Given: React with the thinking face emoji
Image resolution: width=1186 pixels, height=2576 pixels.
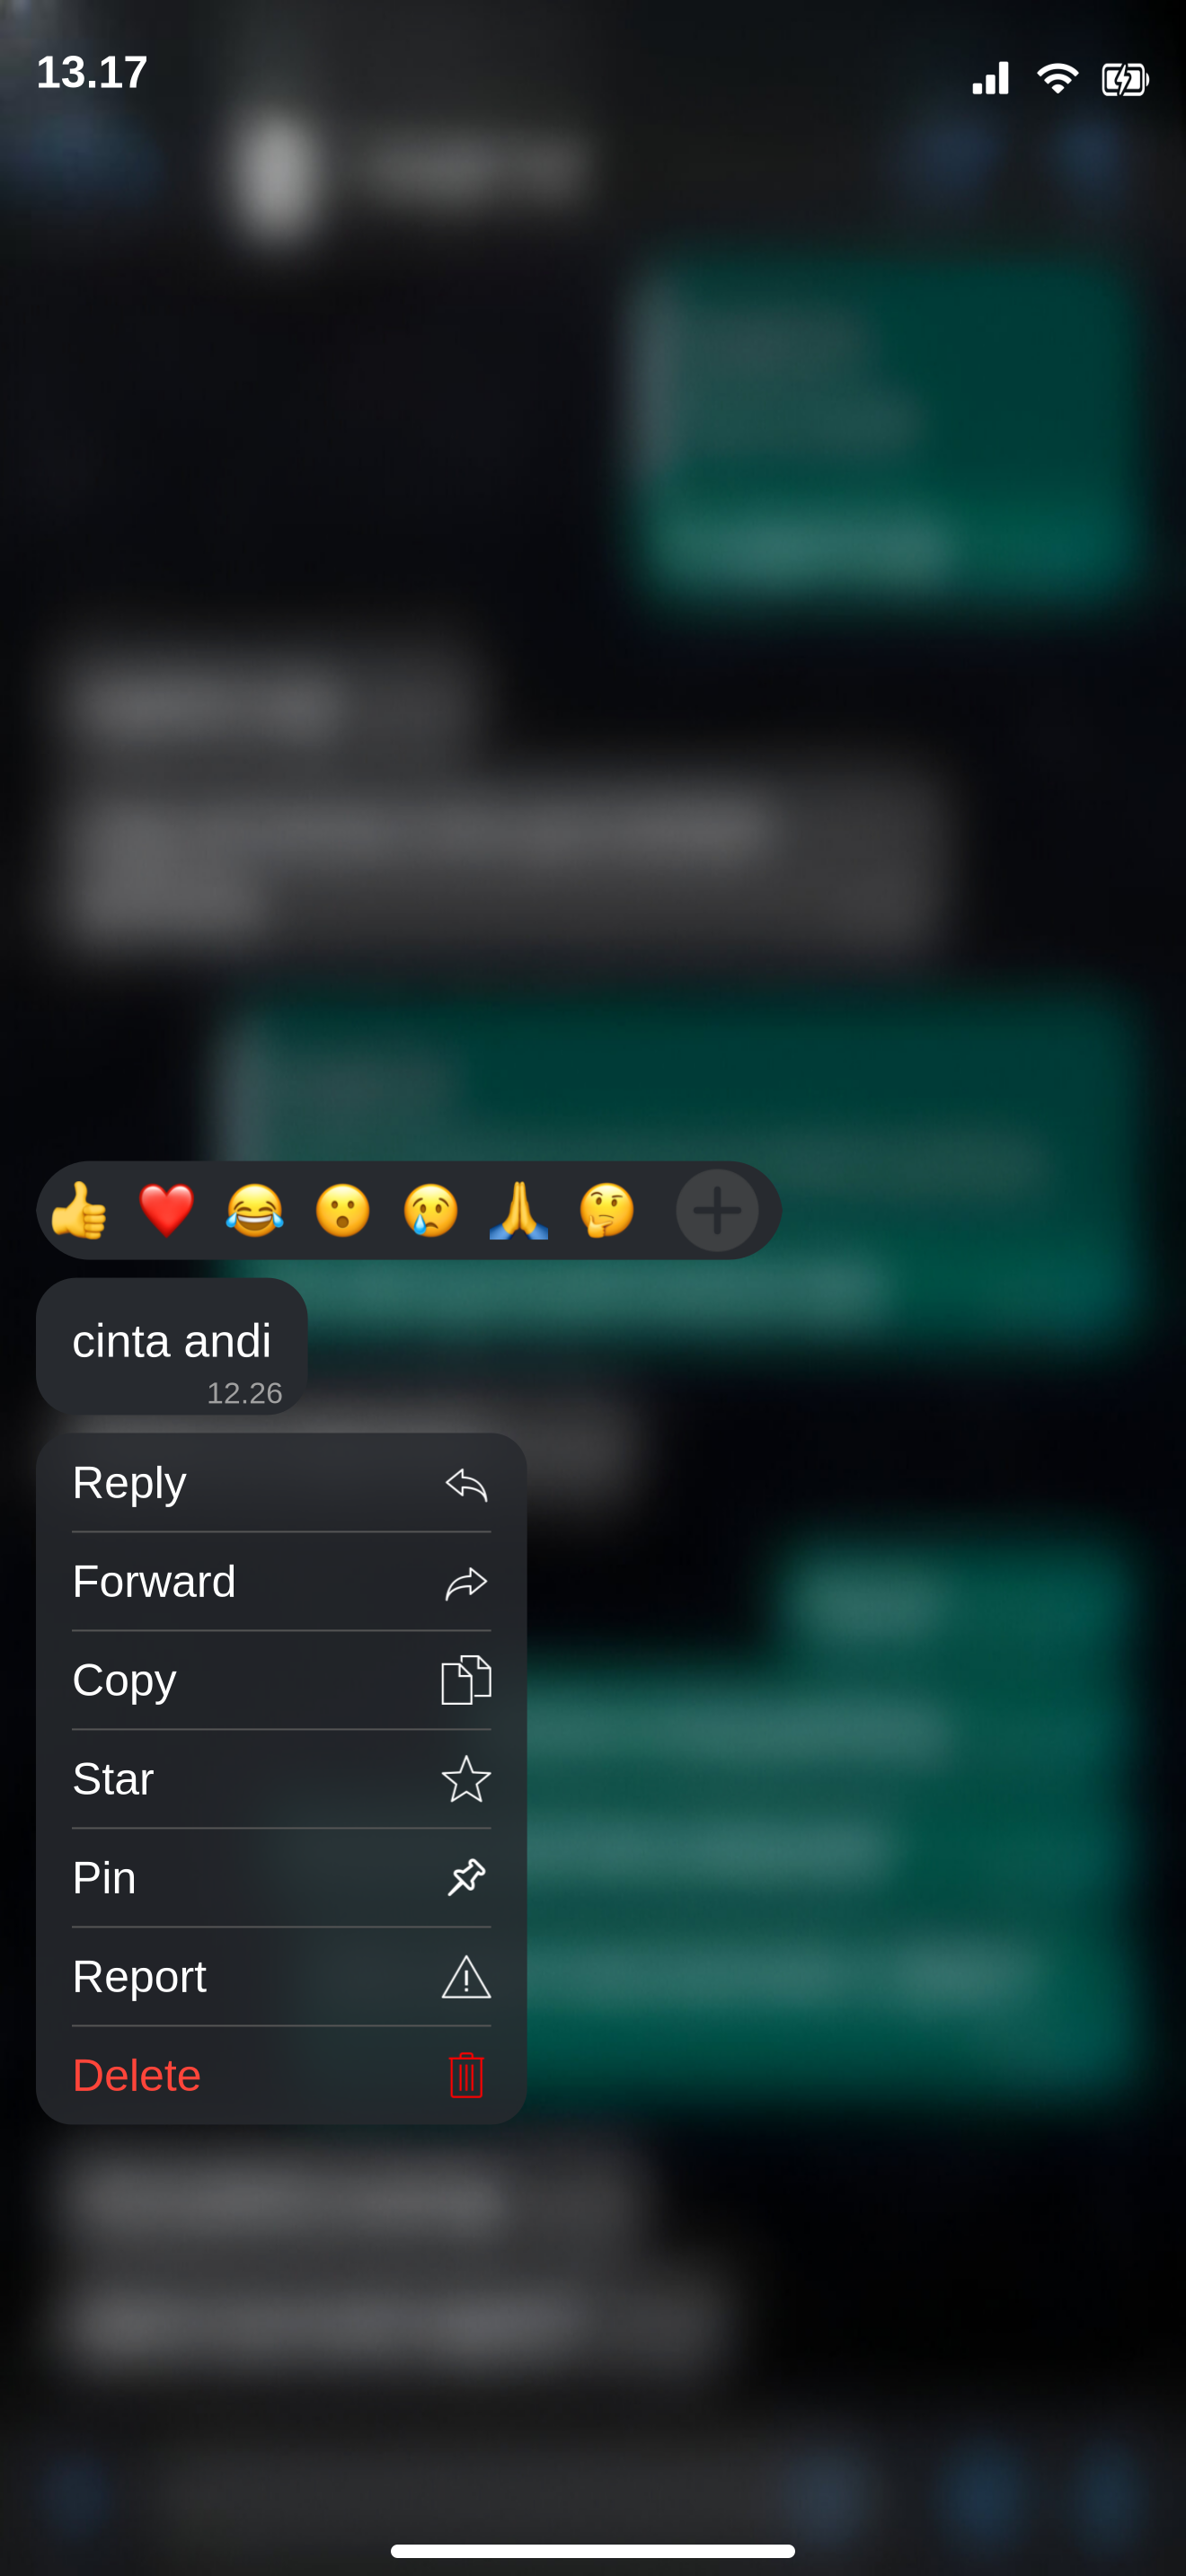Looking at the screenshot, I should coord(606,1210).
